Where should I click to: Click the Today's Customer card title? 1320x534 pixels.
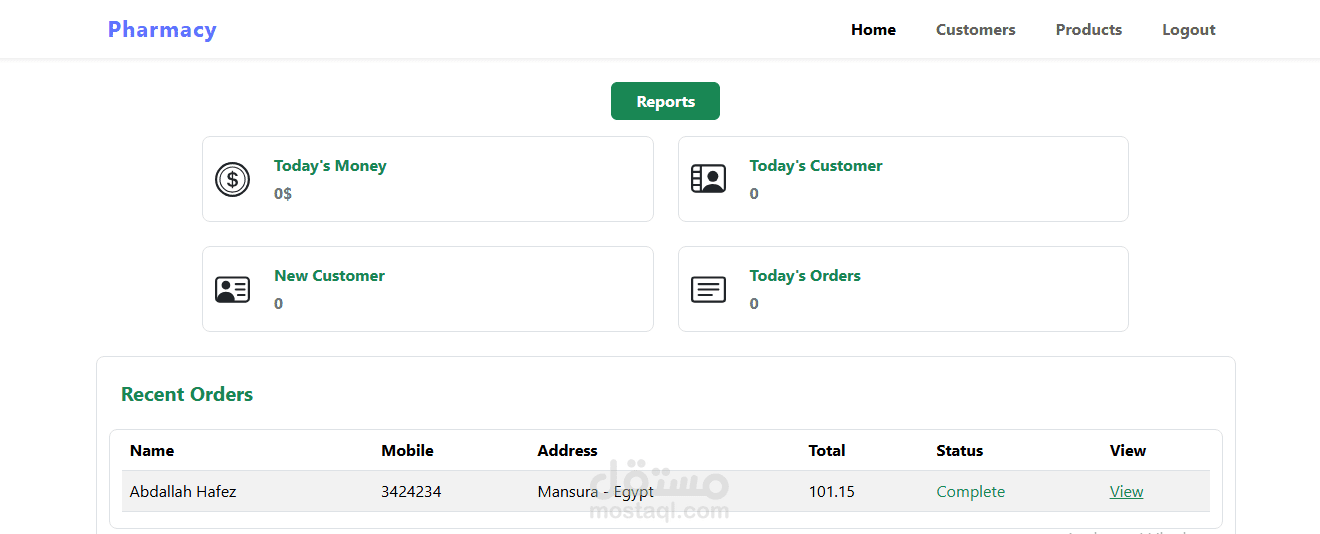point(816,166)
